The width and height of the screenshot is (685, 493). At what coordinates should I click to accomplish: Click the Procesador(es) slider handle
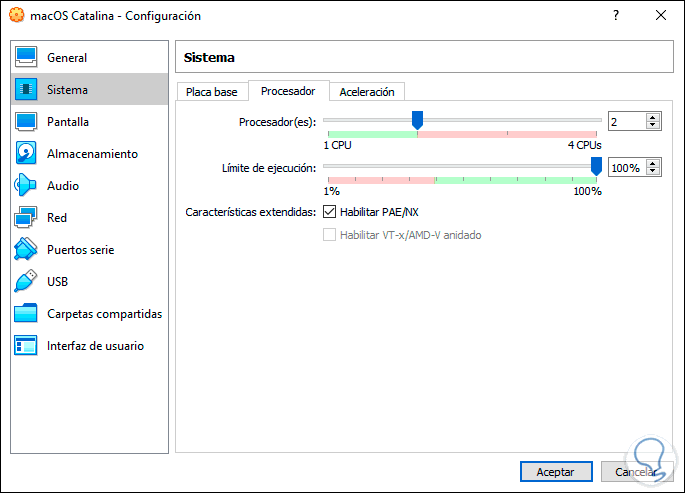(418, 120)
